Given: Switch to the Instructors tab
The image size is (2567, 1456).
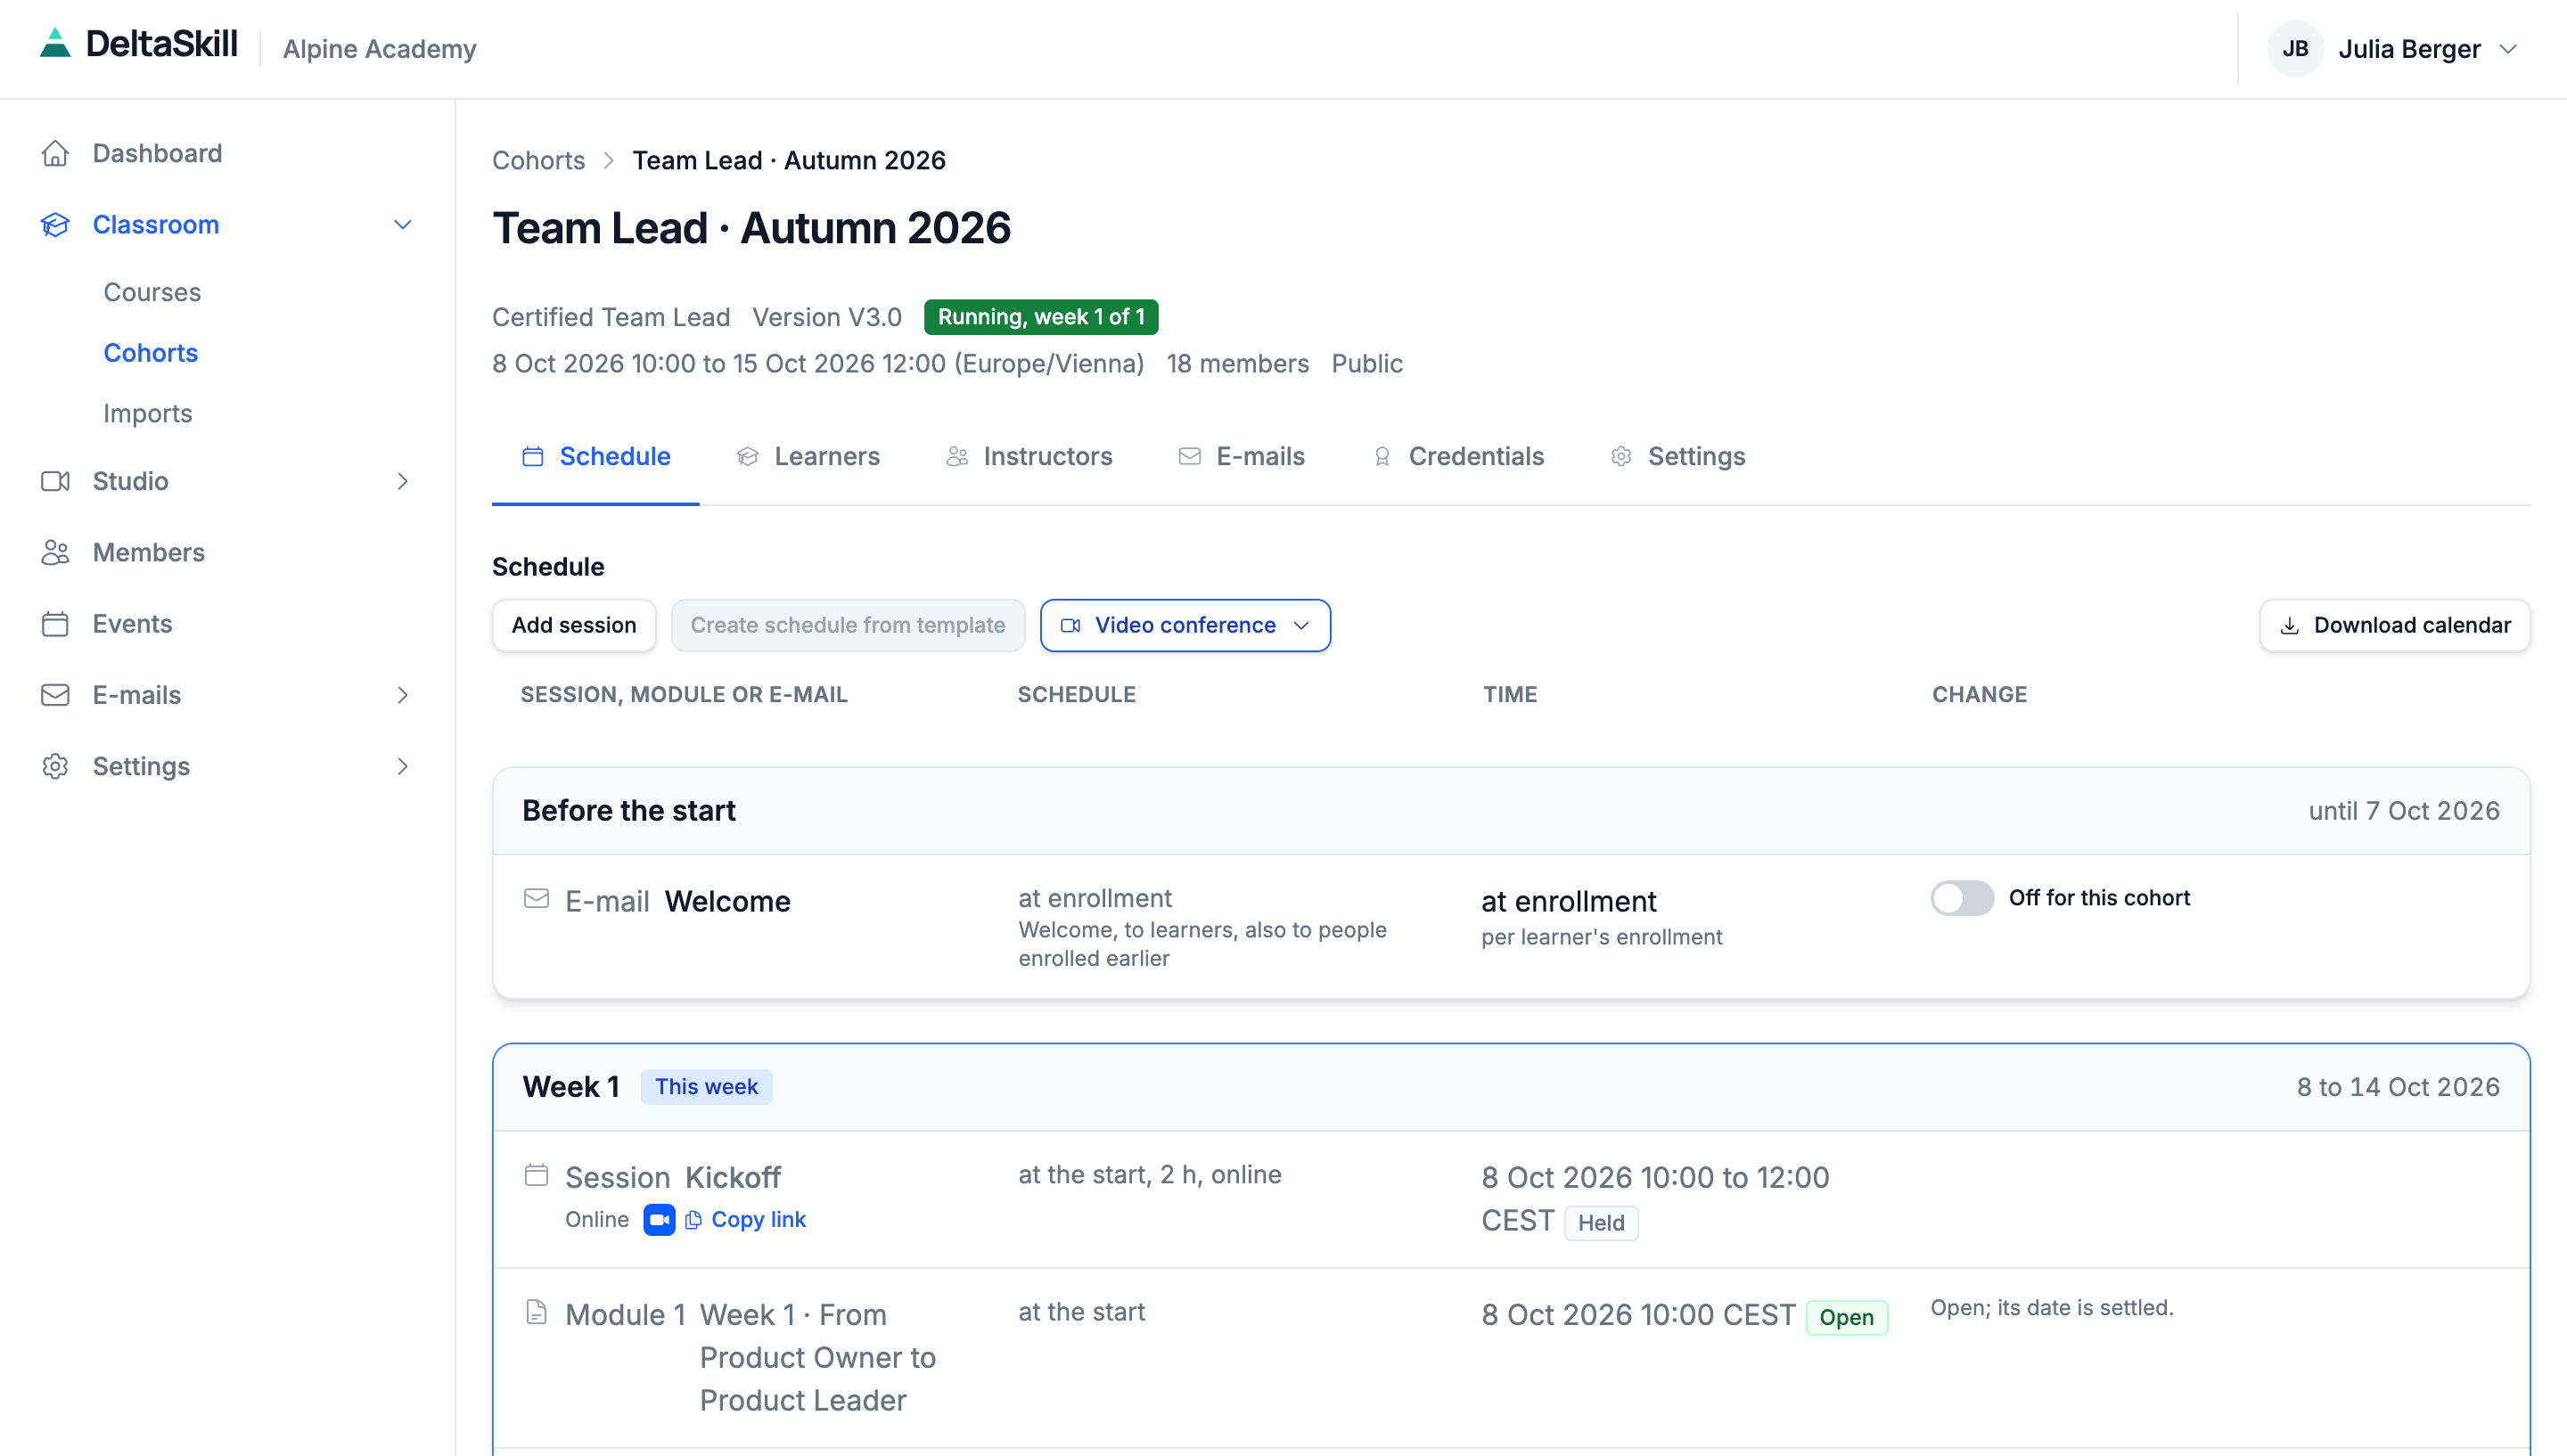Looking at the screenshot, I should tap(1029, 456).
